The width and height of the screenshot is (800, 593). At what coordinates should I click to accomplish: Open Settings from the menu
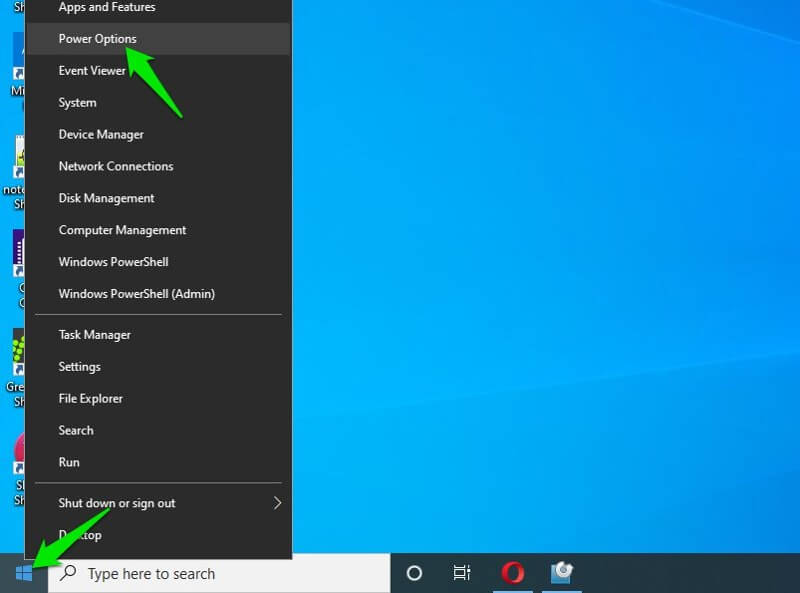158,367
